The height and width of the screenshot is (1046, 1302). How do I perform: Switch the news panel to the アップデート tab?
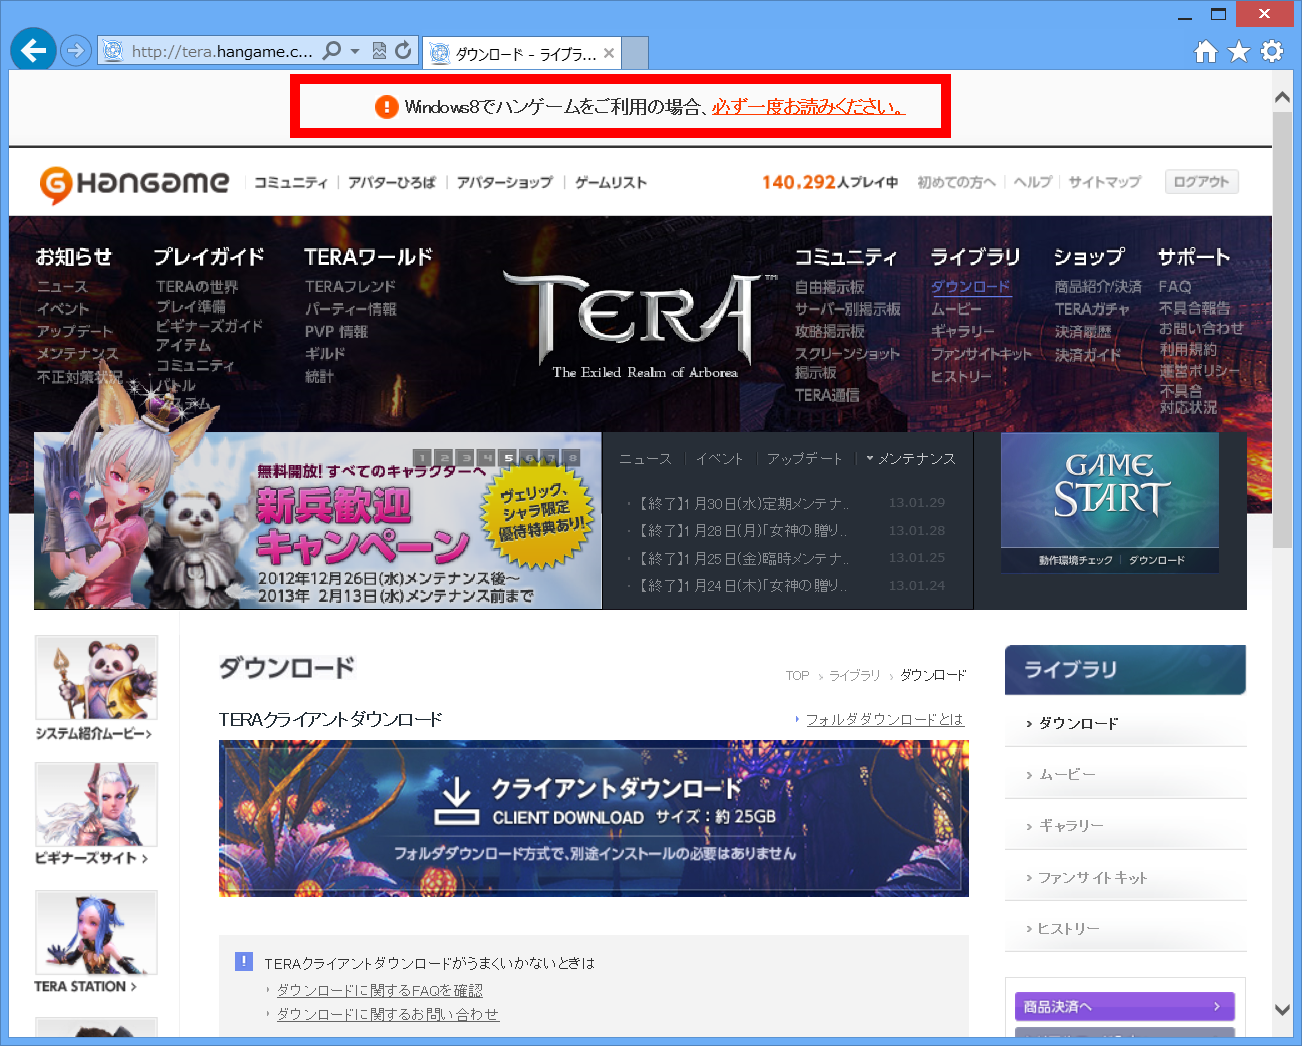click(805, 459)
